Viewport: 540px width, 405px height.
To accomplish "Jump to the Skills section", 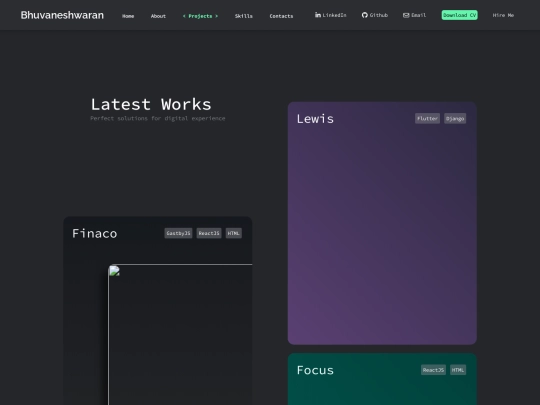I will click(243, 16).
